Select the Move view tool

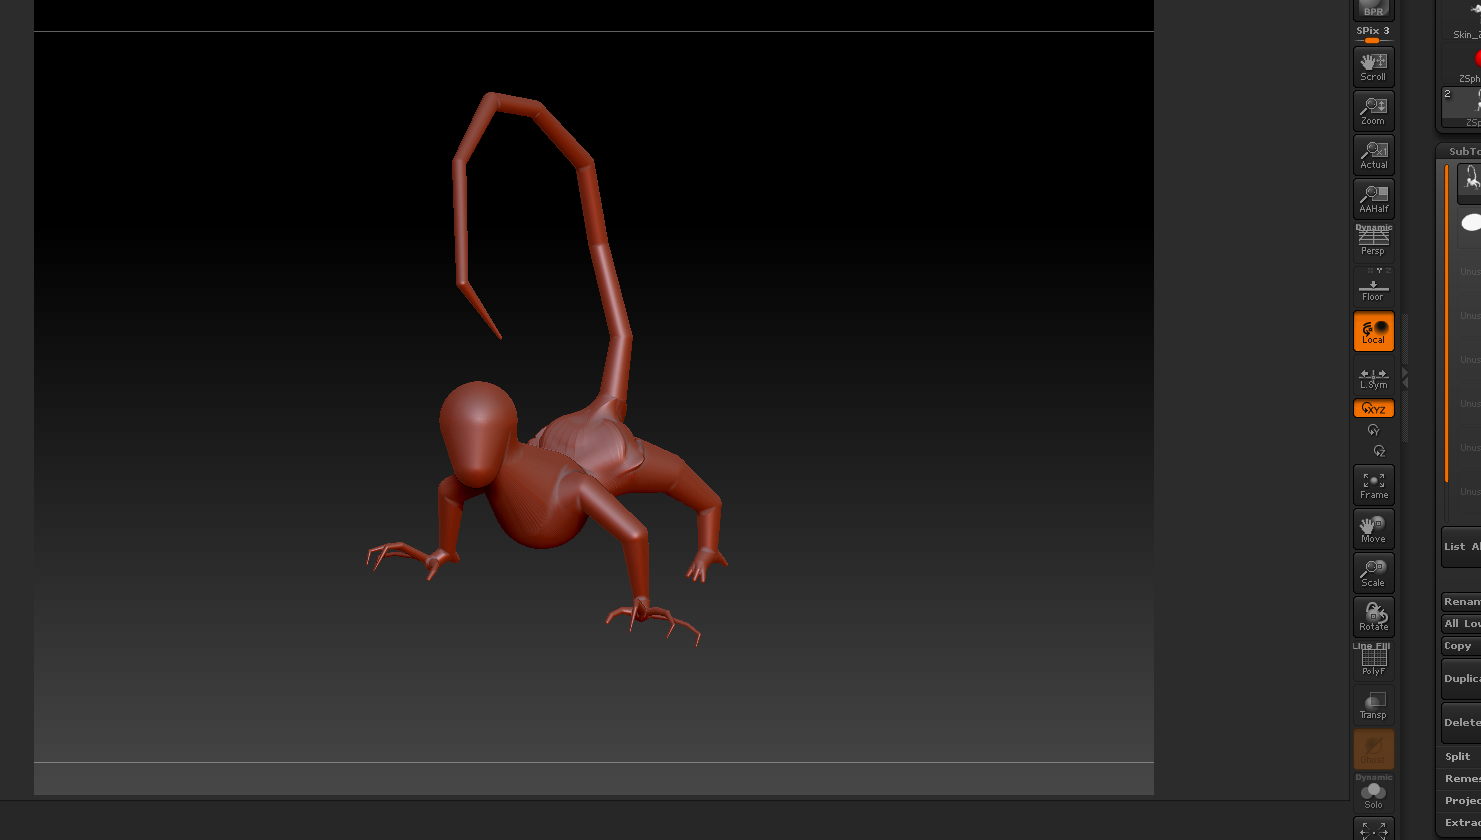(x=1373, y=529)
